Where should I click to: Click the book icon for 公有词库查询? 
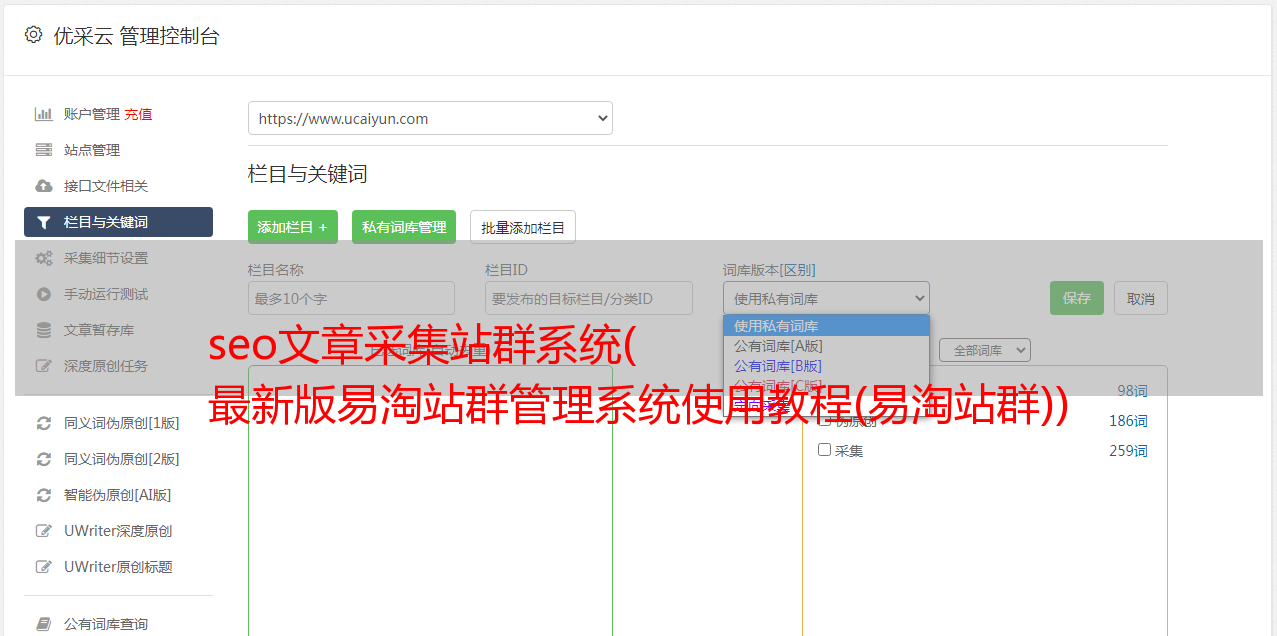point(44,624)
